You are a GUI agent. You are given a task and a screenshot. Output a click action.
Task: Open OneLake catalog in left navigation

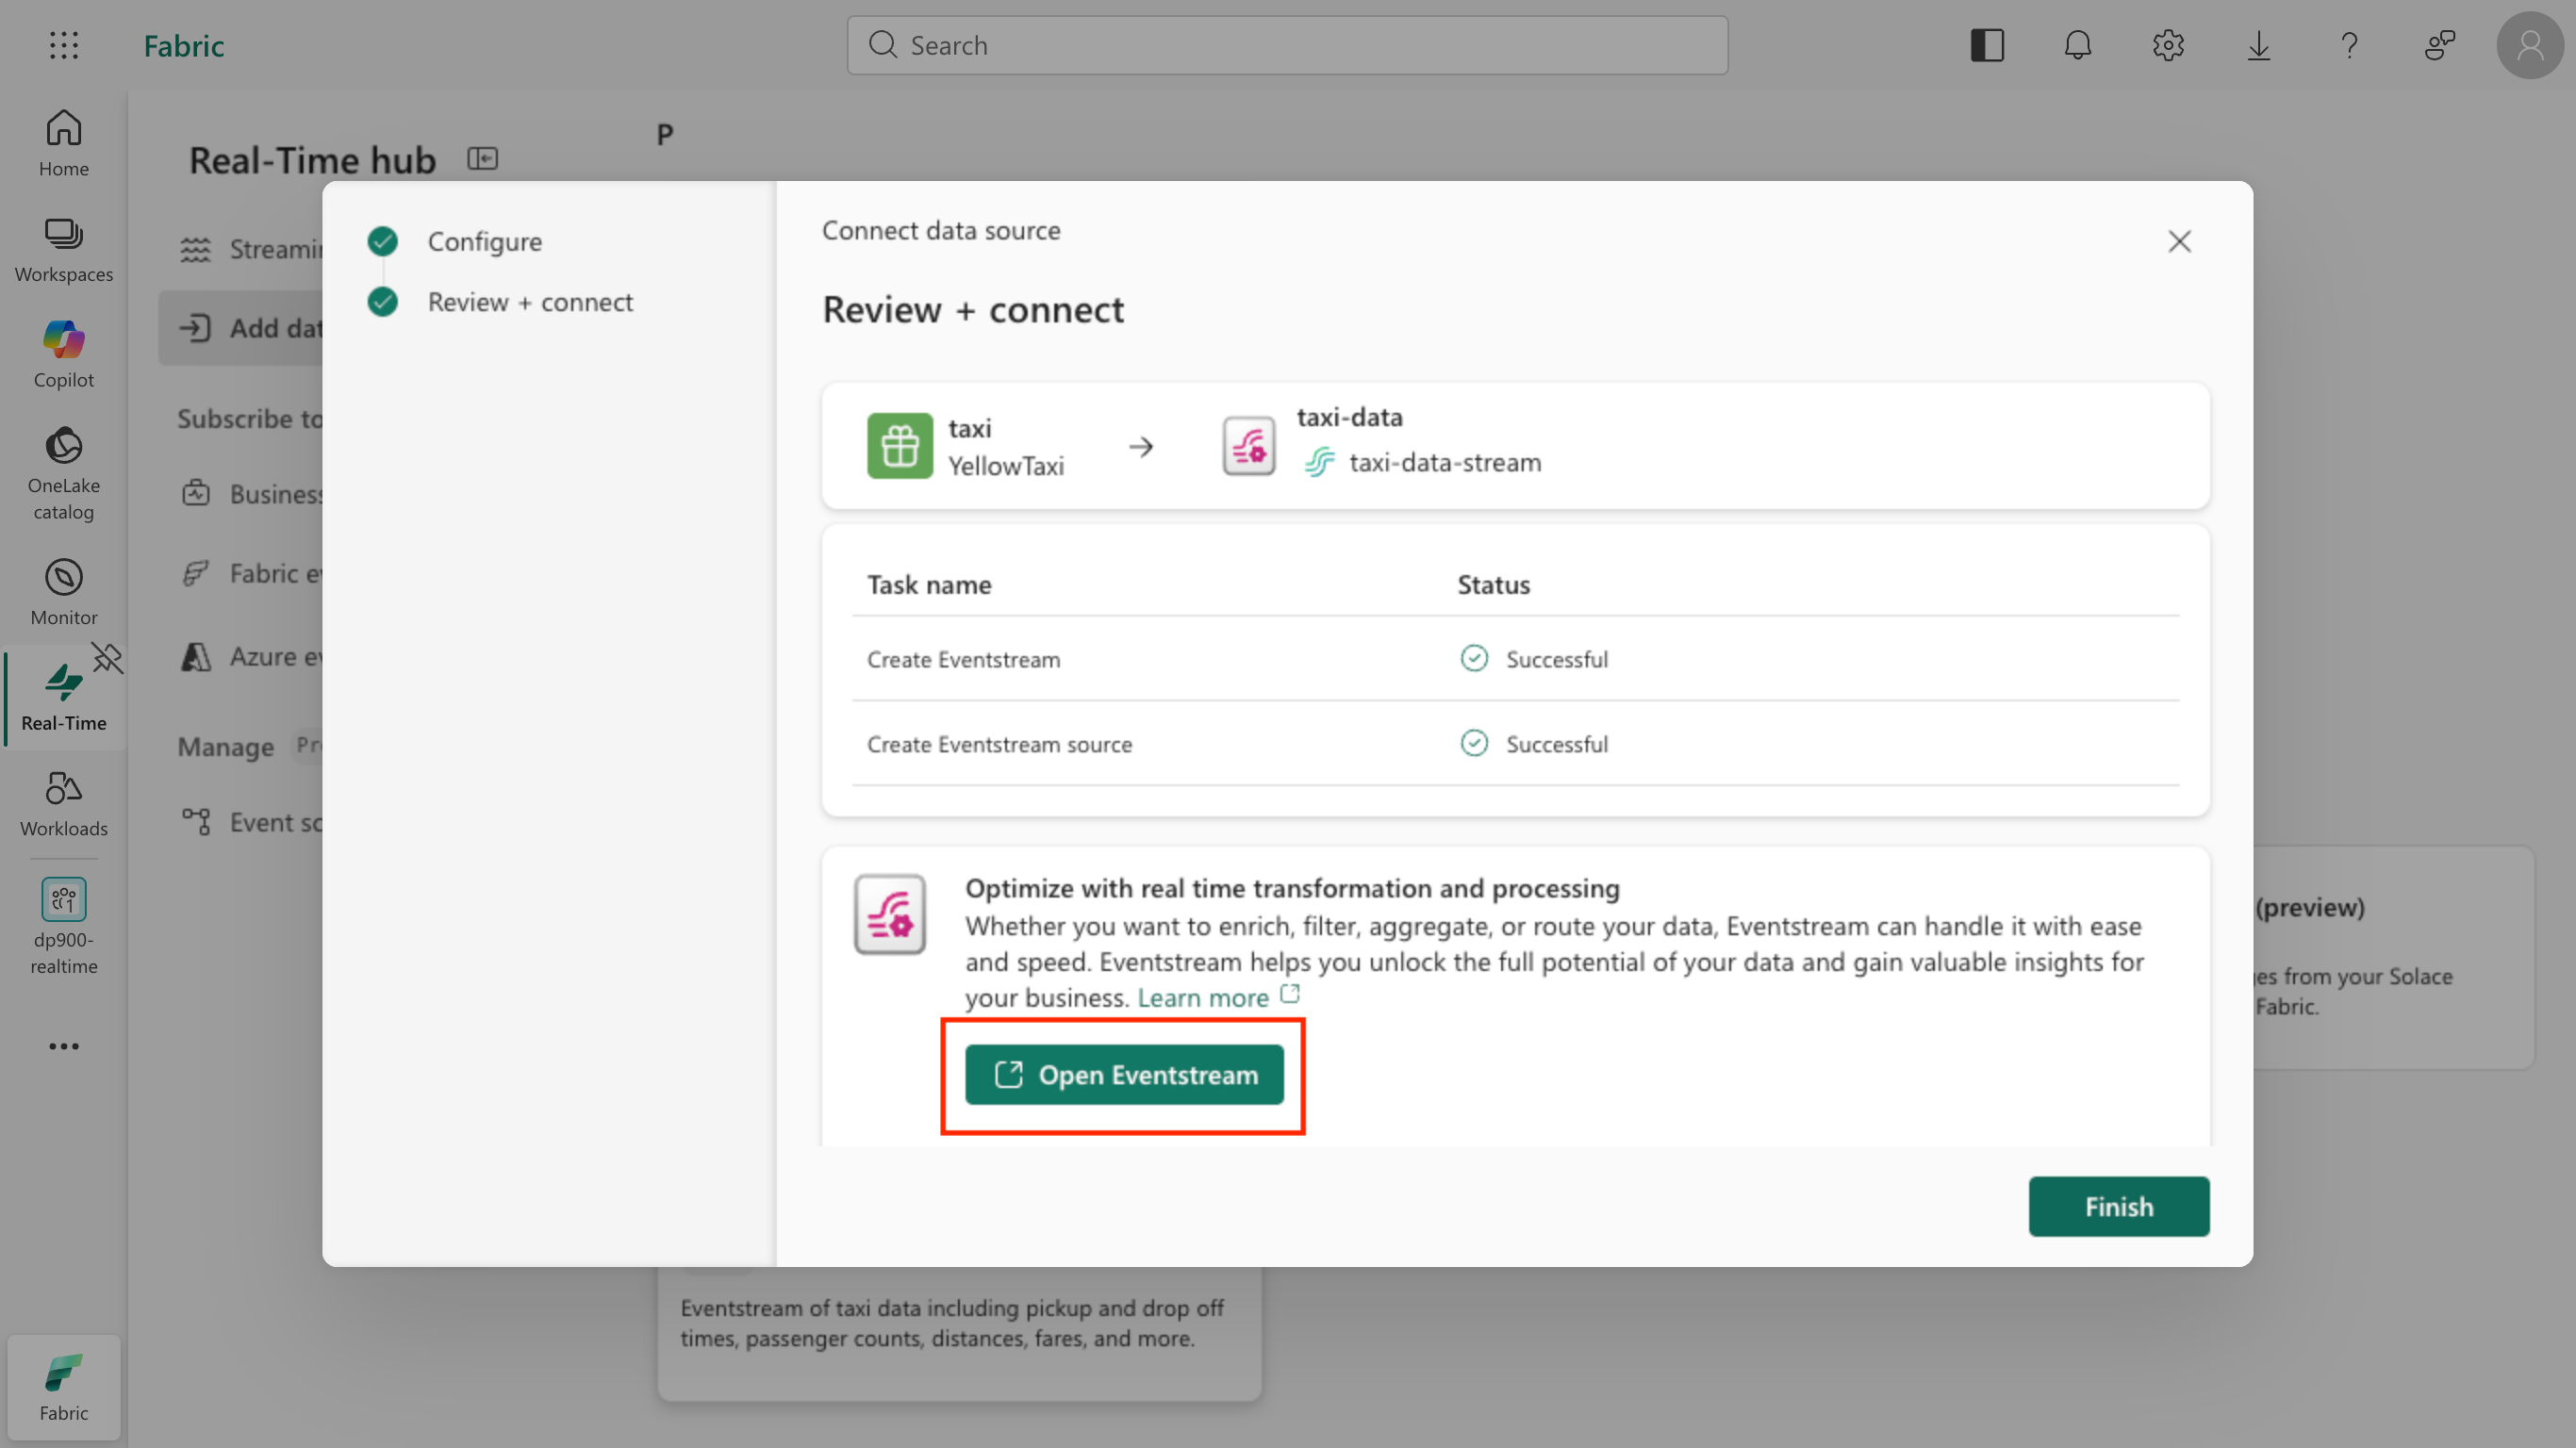pos(64,474)
